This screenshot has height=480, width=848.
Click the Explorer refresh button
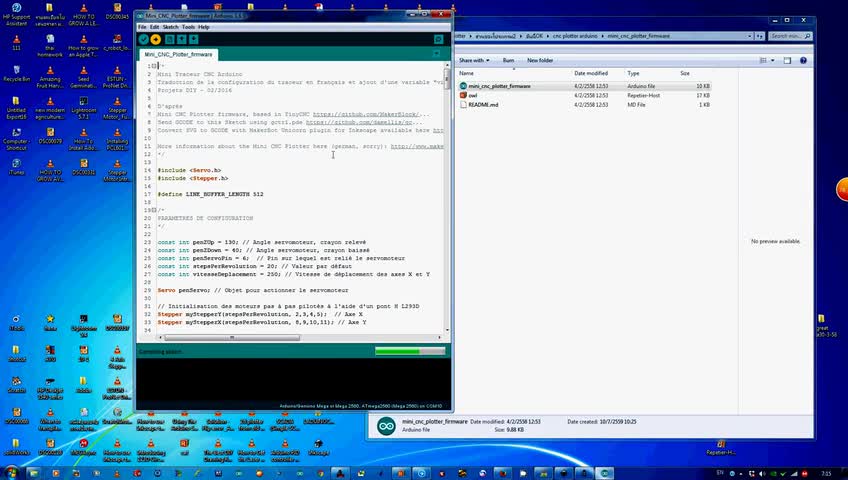[759, 36]
